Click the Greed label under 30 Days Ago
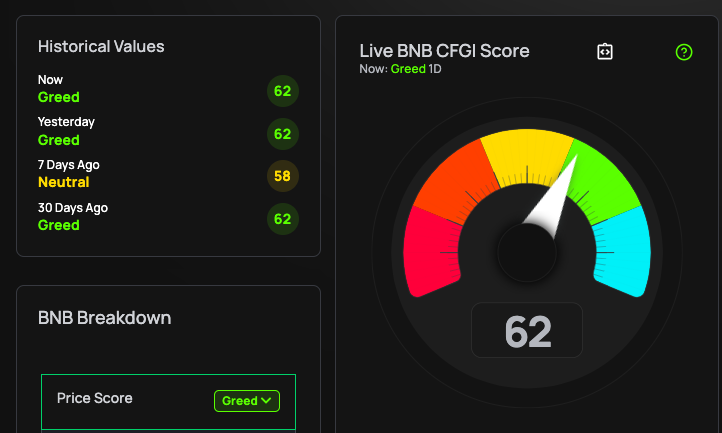Image resolution: width=722 pixels, height=433 pixels. 59,226
